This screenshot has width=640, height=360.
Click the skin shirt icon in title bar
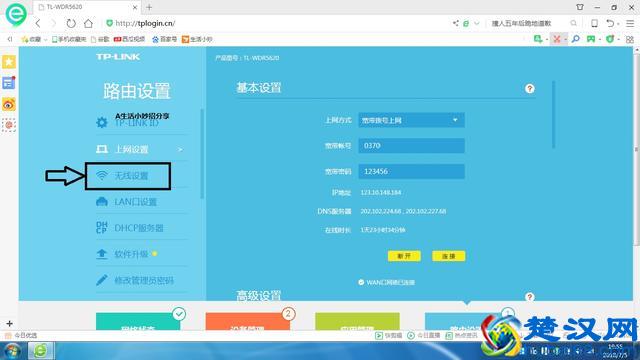point(580,7)
